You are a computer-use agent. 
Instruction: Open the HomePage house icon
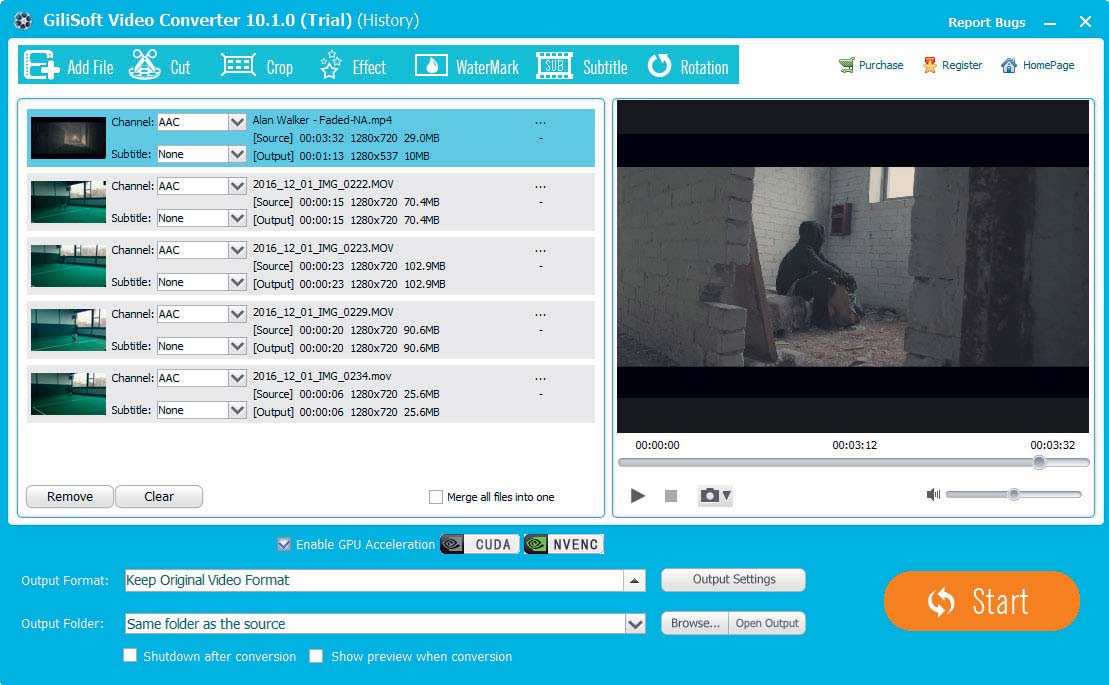point(1009,65)
